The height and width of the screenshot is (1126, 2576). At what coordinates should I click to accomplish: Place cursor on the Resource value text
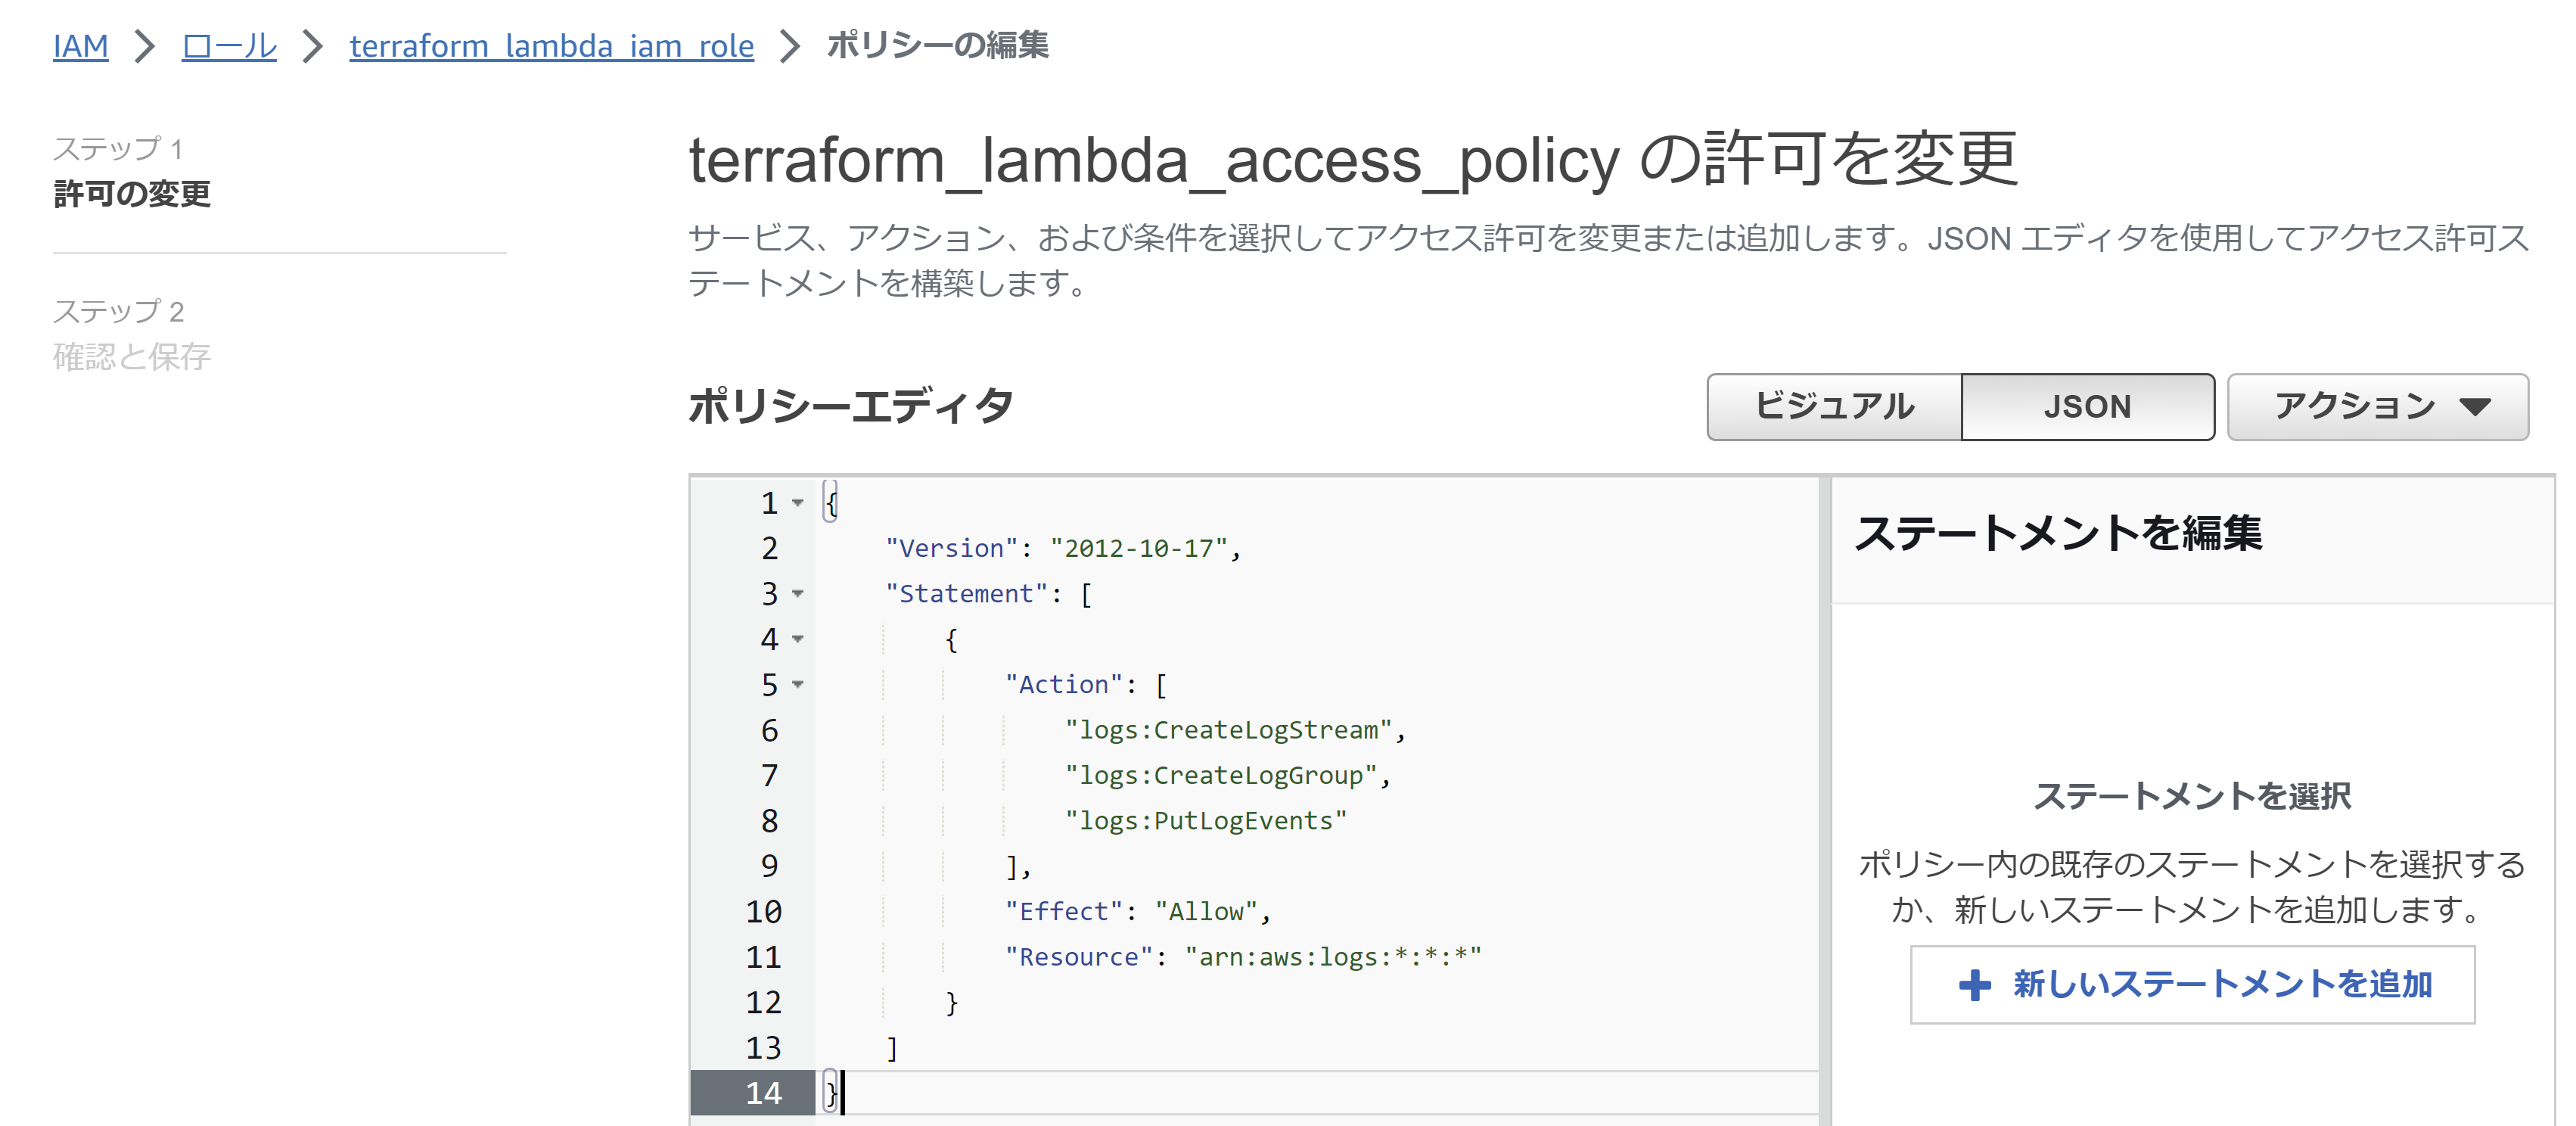[x=1335, y=956]
